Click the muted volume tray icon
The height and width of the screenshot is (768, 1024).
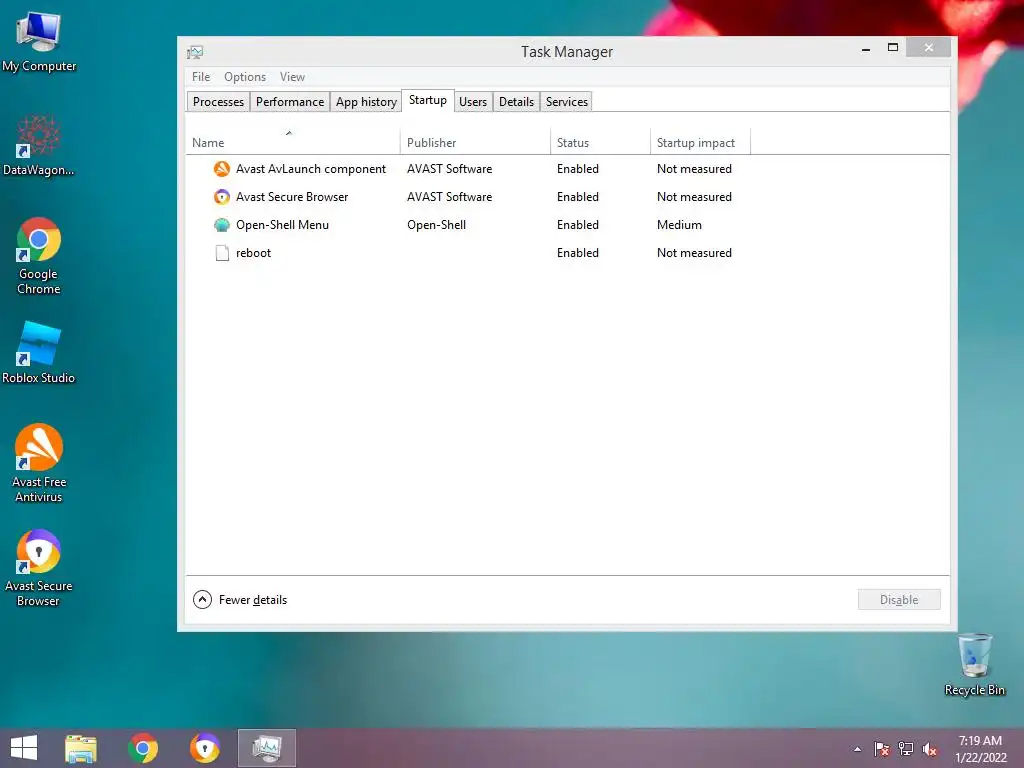[930, 749]
